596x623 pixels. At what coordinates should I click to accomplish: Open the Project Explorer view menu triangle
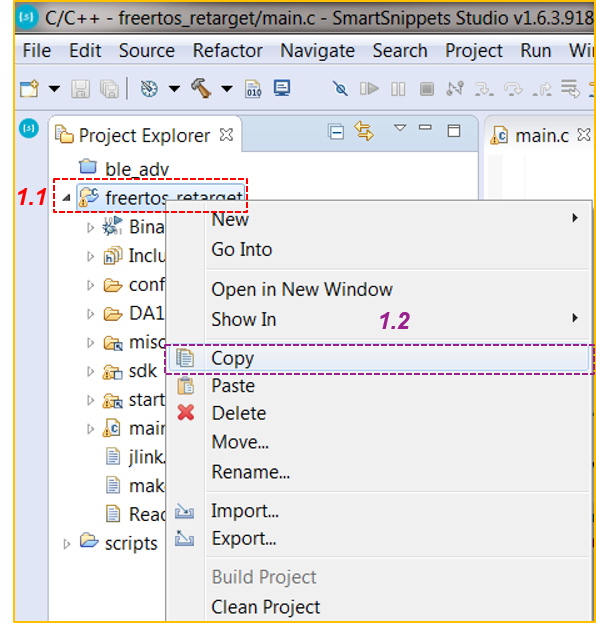tap(400, 128)
